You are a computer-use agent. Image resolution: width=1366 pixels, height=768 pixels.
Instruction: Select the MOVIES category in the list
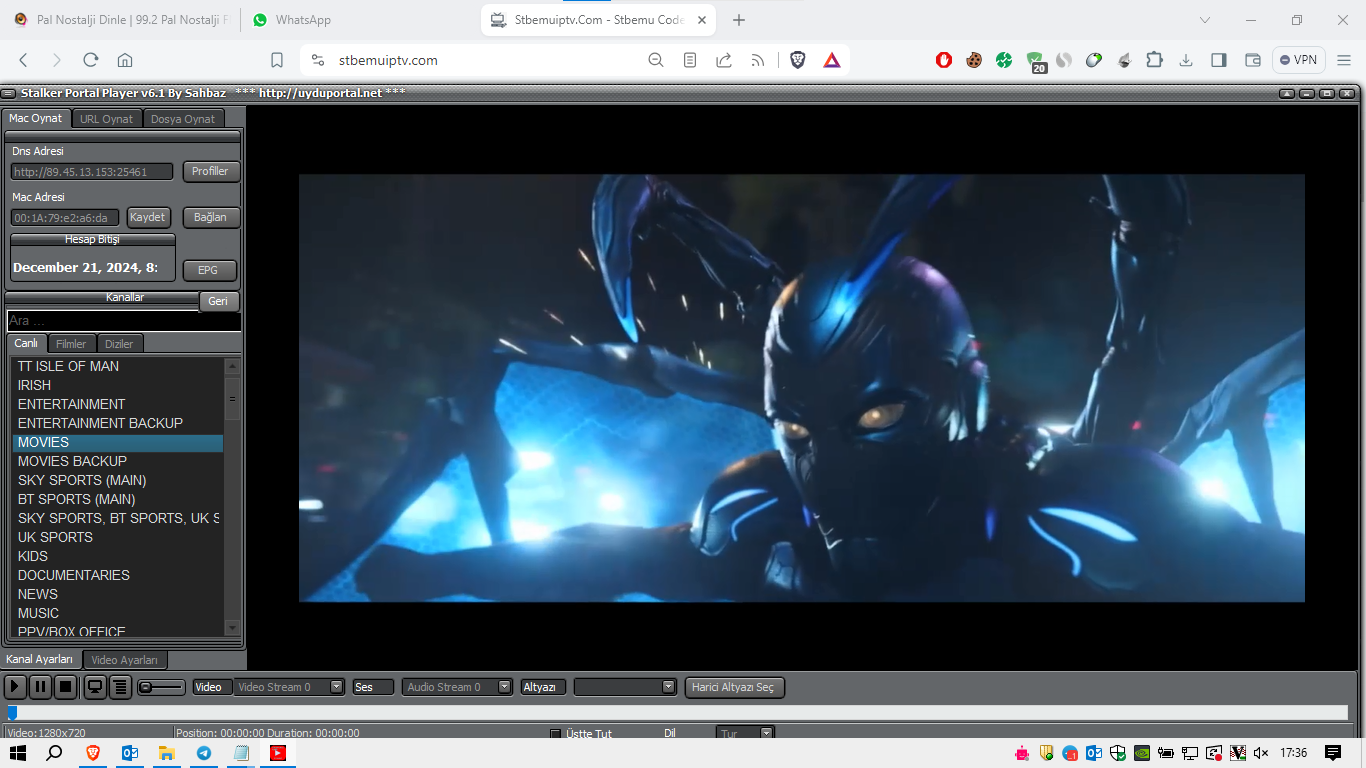click(118, 442)
